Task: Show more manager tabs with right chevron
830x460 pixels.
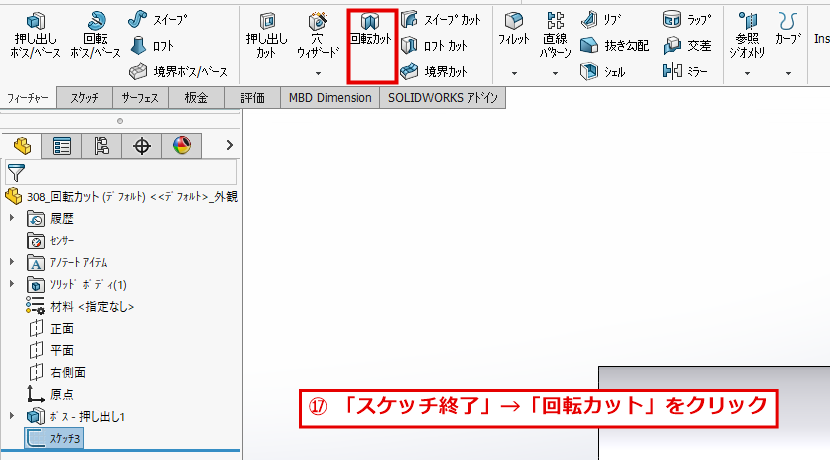Action: coord(229,145)
